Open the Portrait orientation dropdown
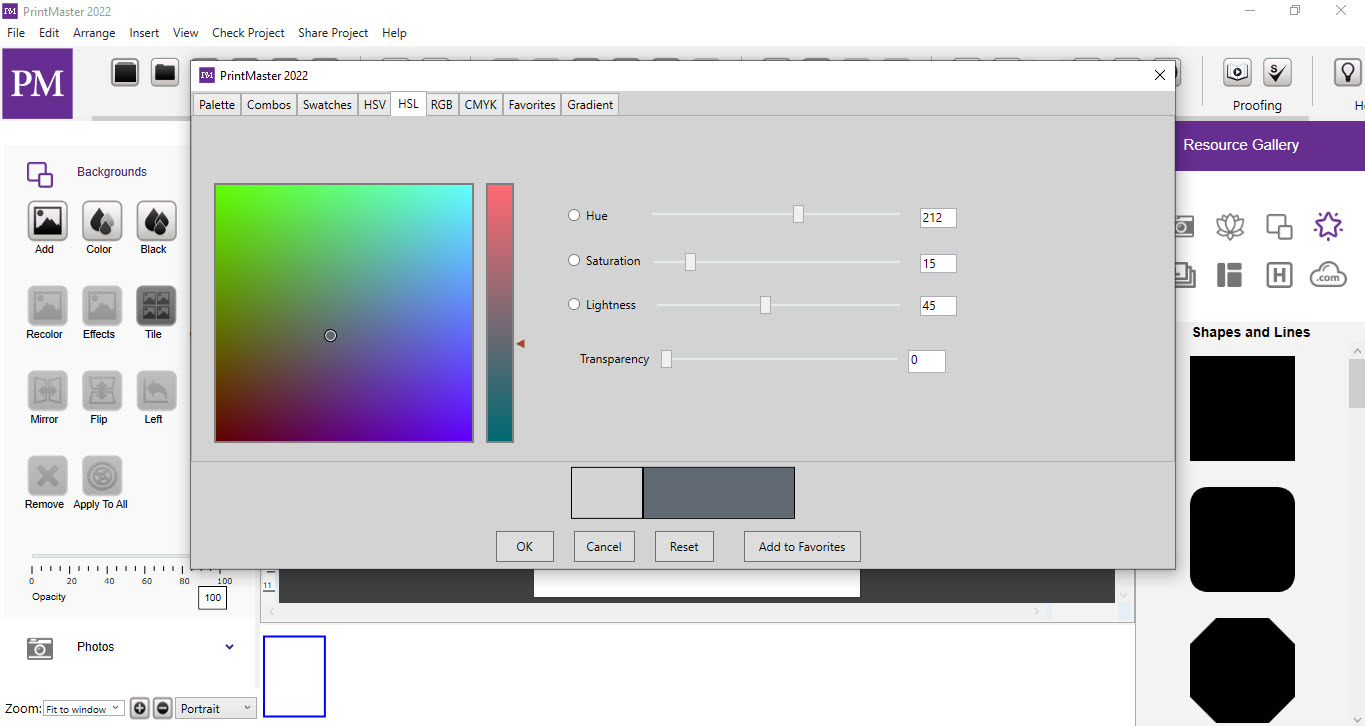The height and width of the screenshot is (726, 1365). tap(216, 708)
